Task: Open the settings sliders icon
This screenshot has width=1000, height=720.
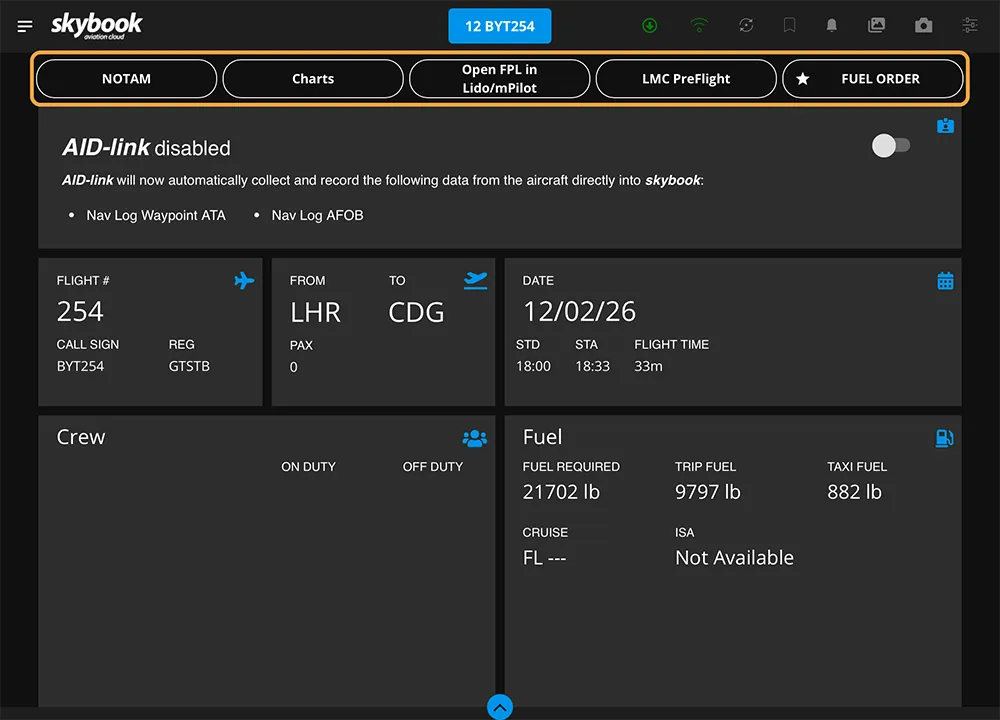Action: click(970, 26)
